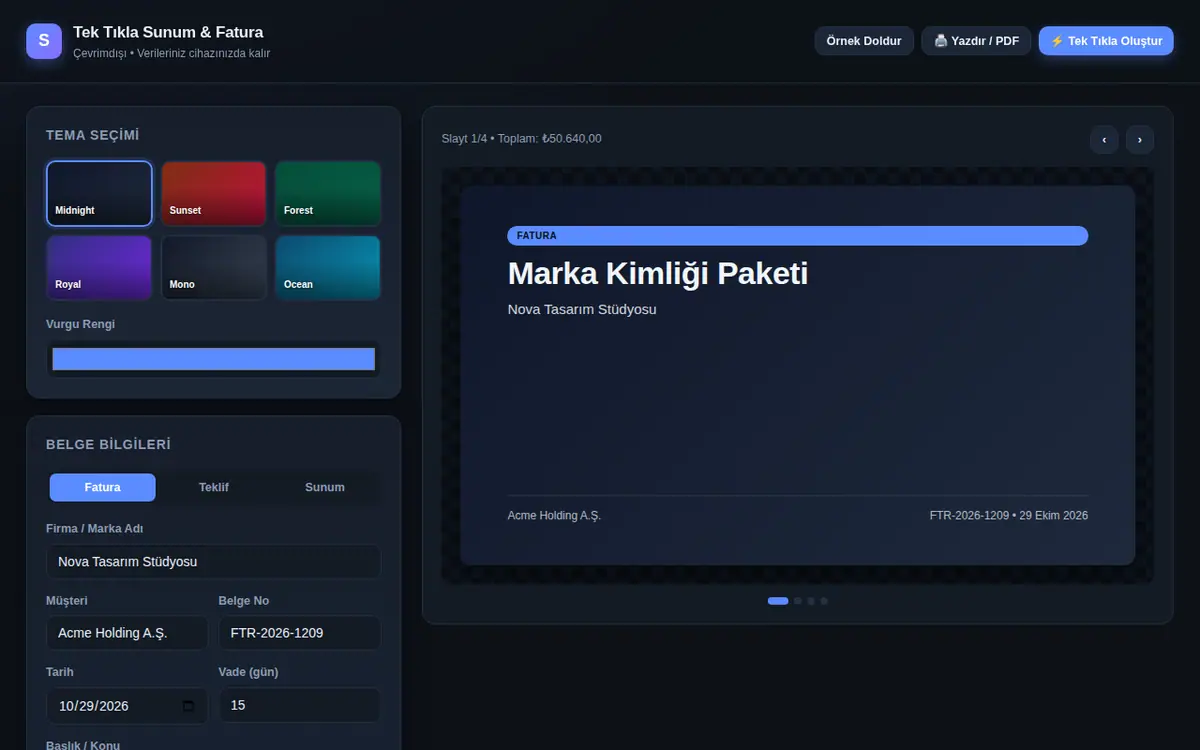
Task: Jump to the third slide dot
Action: click(x=811, y=601)
